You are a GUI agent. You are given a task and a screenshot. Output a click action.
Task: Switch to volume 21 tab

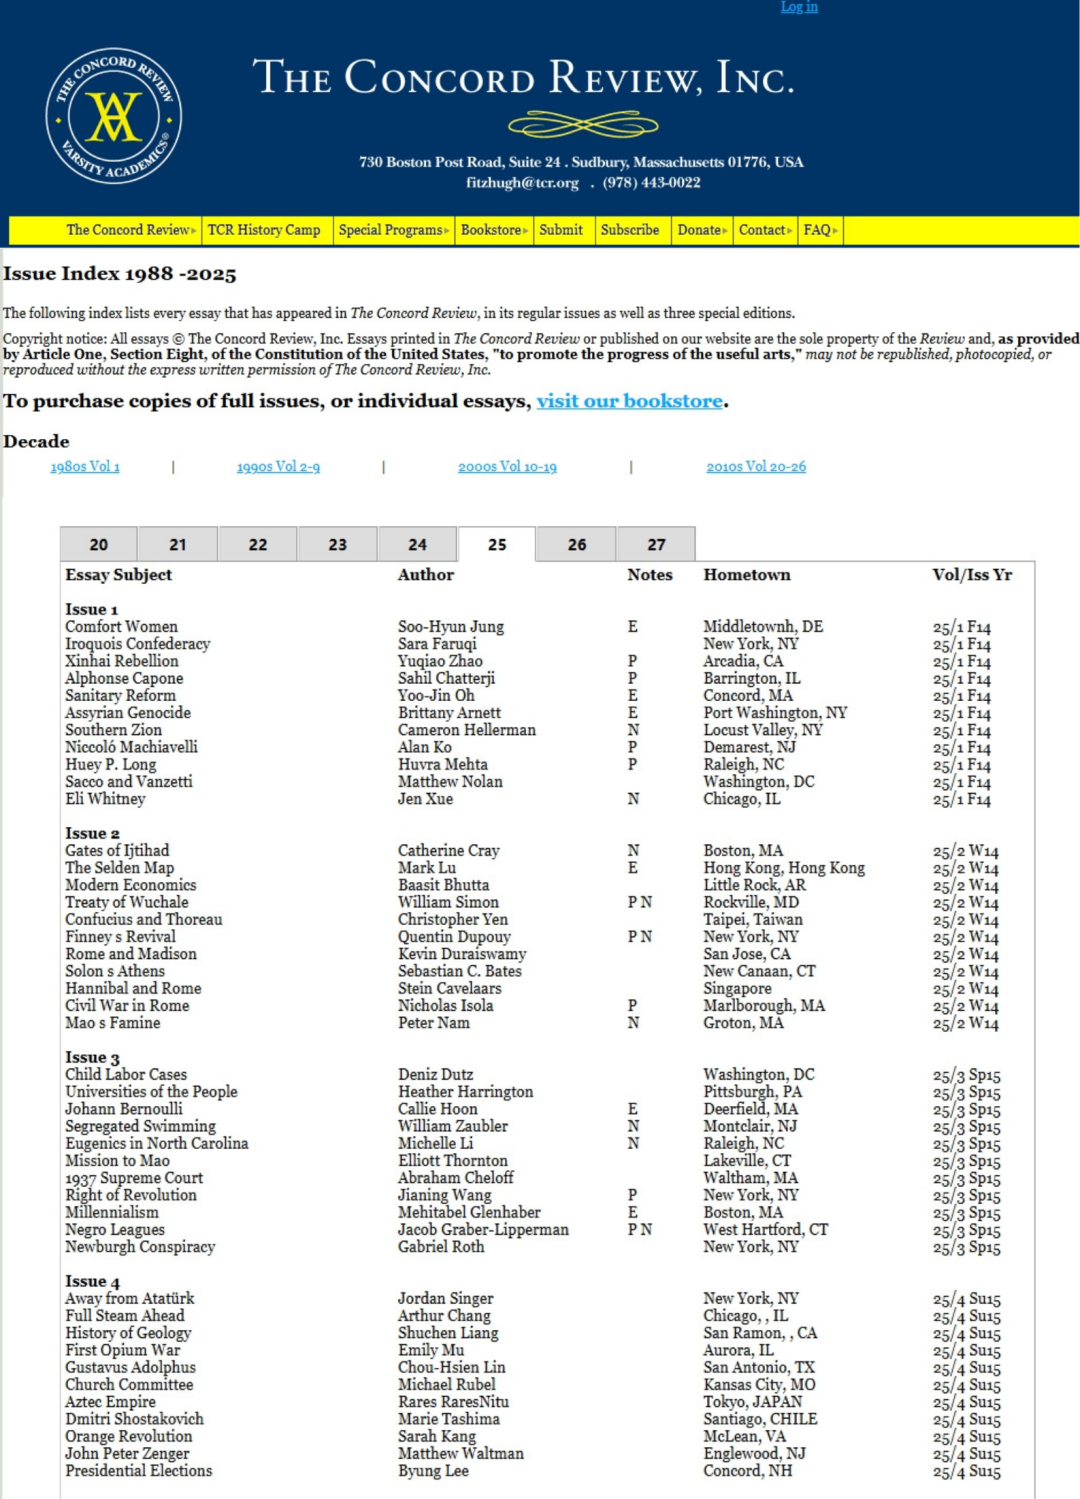tap(178, 544)
